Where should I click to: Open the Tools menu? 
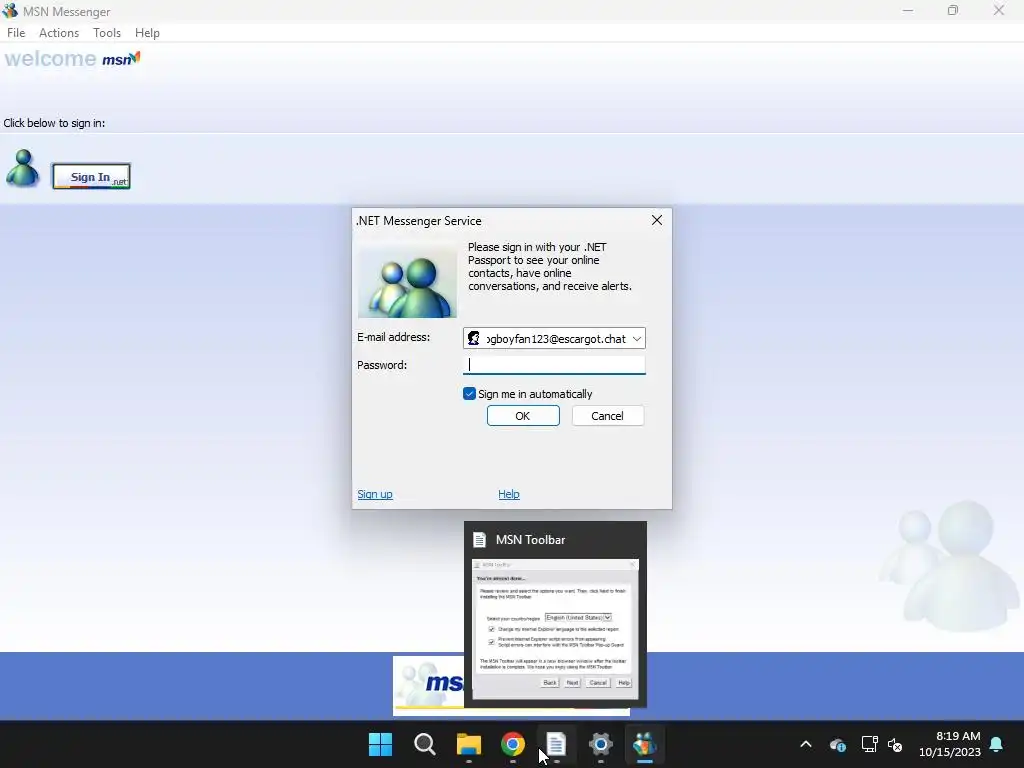pos(106,33)
